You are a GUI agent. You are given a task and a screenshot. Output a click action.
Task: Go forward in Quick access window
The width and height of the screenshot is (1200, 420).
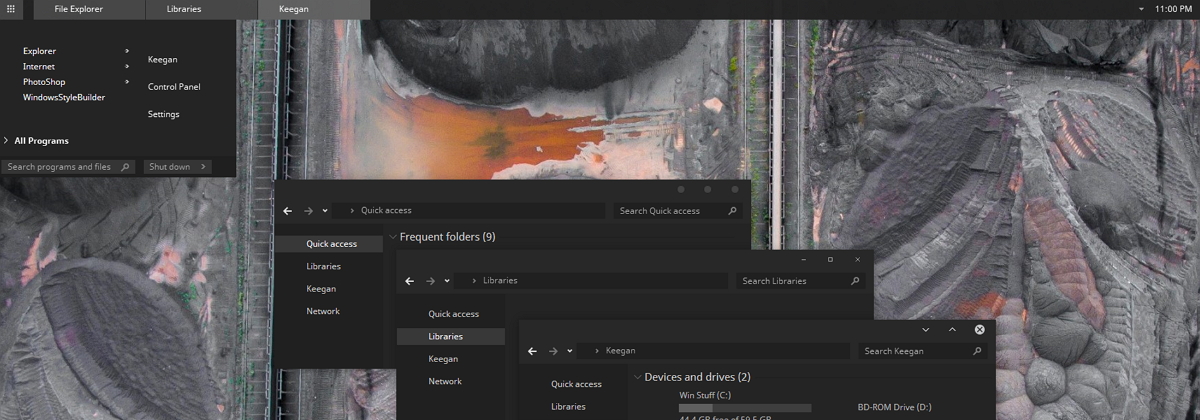tap(309, 211)
